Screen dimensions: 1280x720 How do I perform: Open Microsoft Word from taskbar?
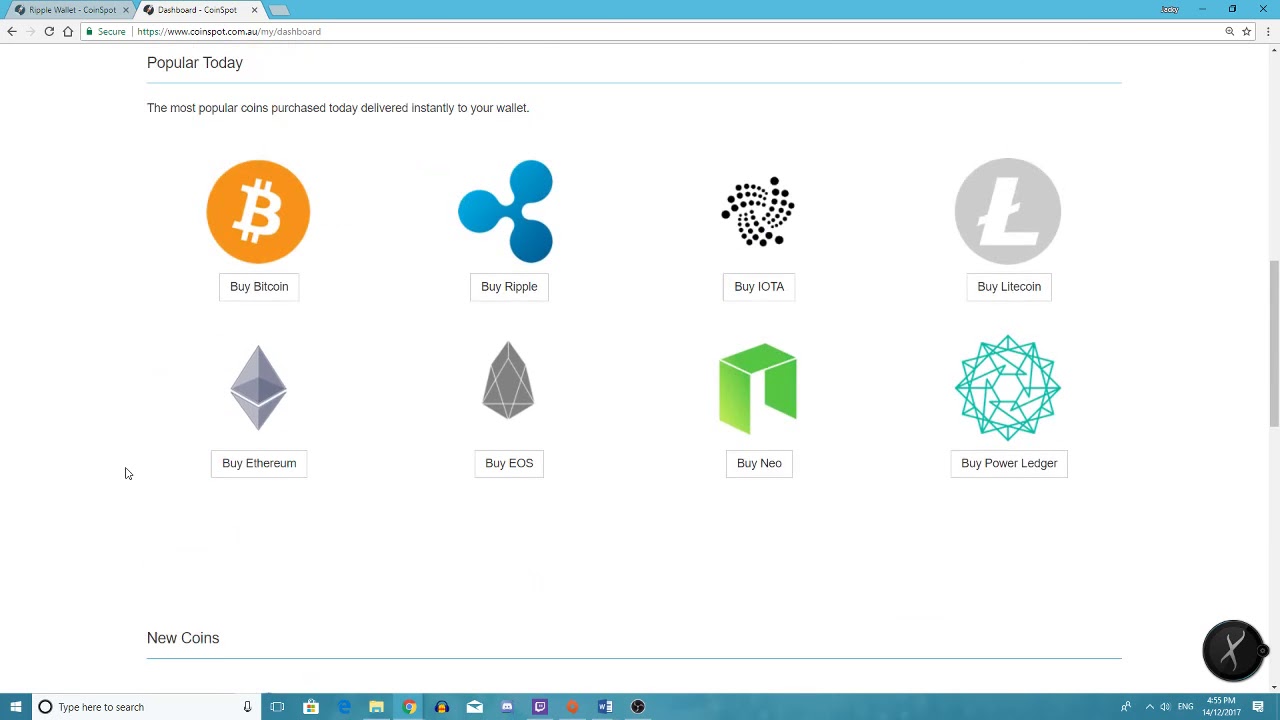tap(605, 707)
